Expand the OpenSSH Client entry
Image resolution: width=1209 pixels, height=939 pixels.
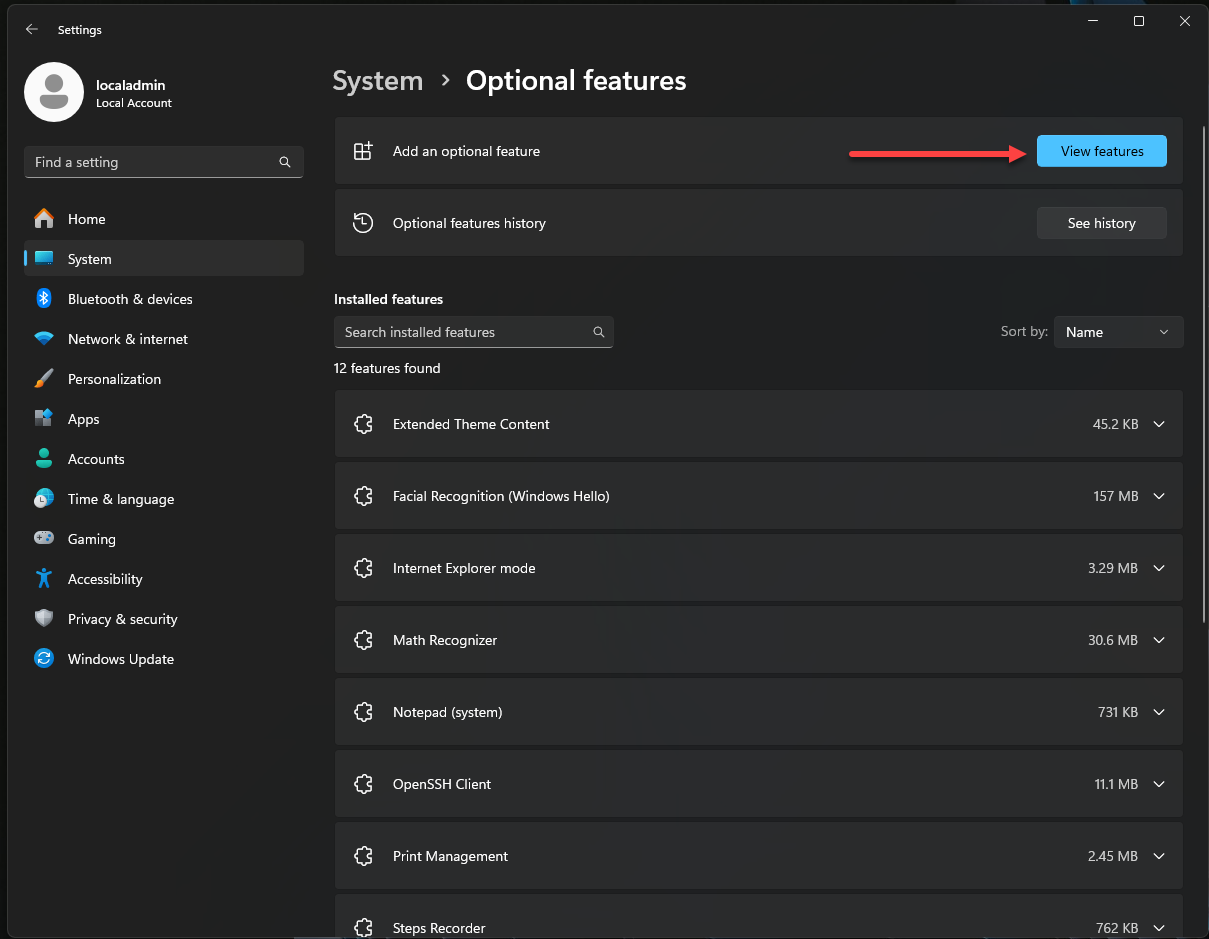click(x=1159, y=784)
